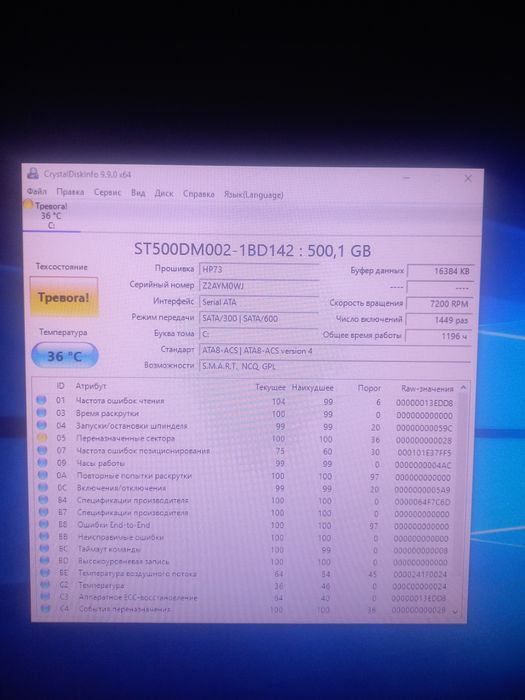Viewport: 525px width, 700px height.
Task: Open the Файл menu
Action: click(x=37, y=192)
